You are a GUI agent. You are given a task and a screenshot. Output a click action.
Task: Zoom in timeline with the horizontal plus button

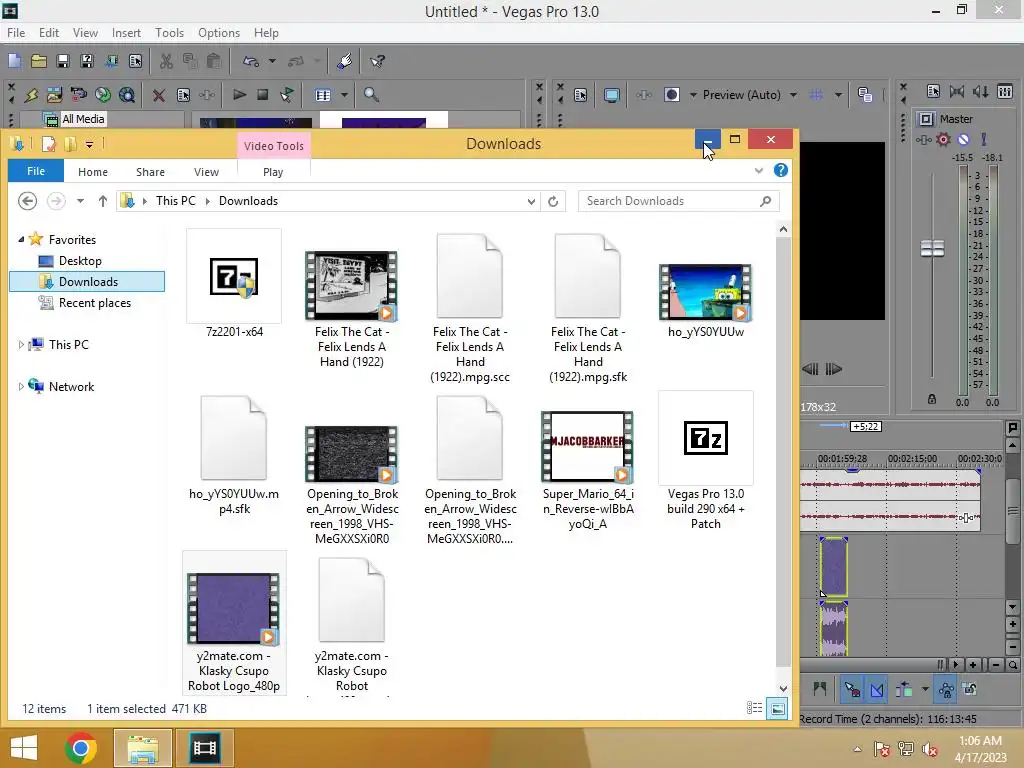pyautogui.click(x=973, y=665)
